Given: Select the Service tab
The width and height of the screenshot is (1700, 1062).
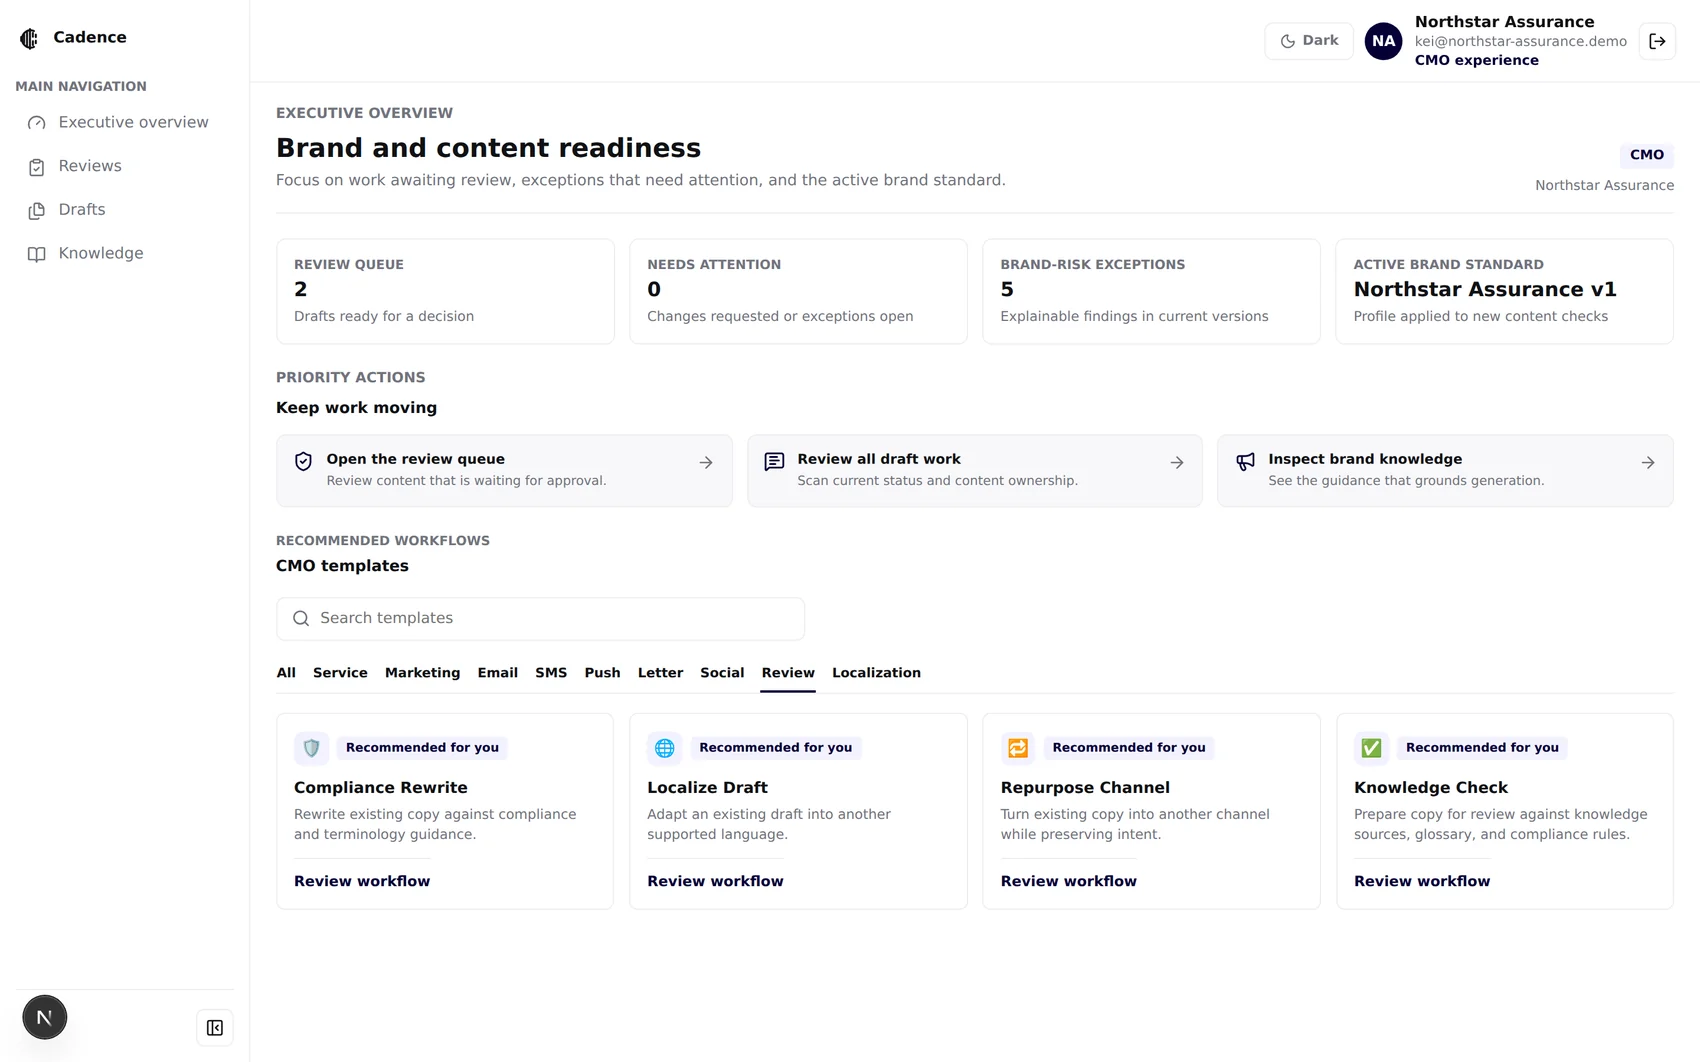Looking at the screenshot, I should coord(340,673).
